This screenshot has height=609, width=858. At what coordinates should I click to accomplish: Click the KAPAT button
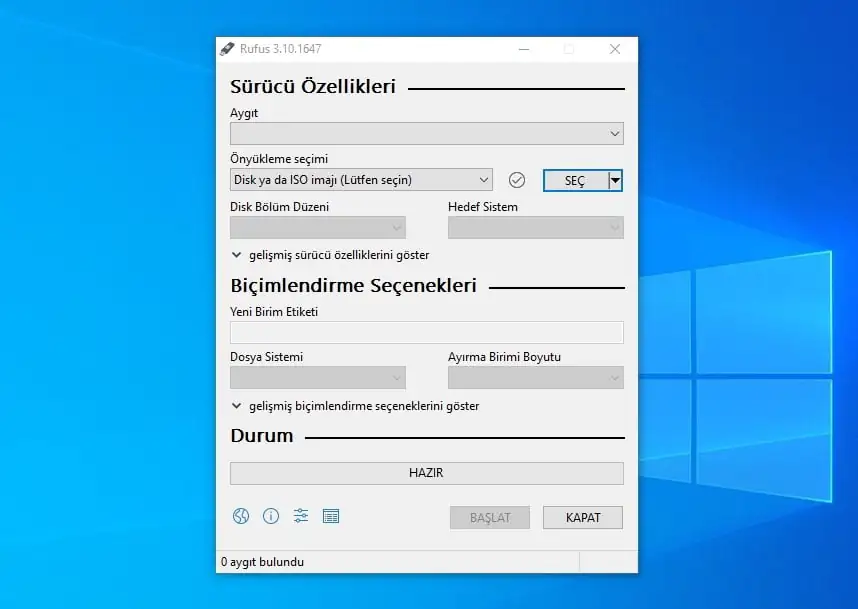click(x=583, y=517)
